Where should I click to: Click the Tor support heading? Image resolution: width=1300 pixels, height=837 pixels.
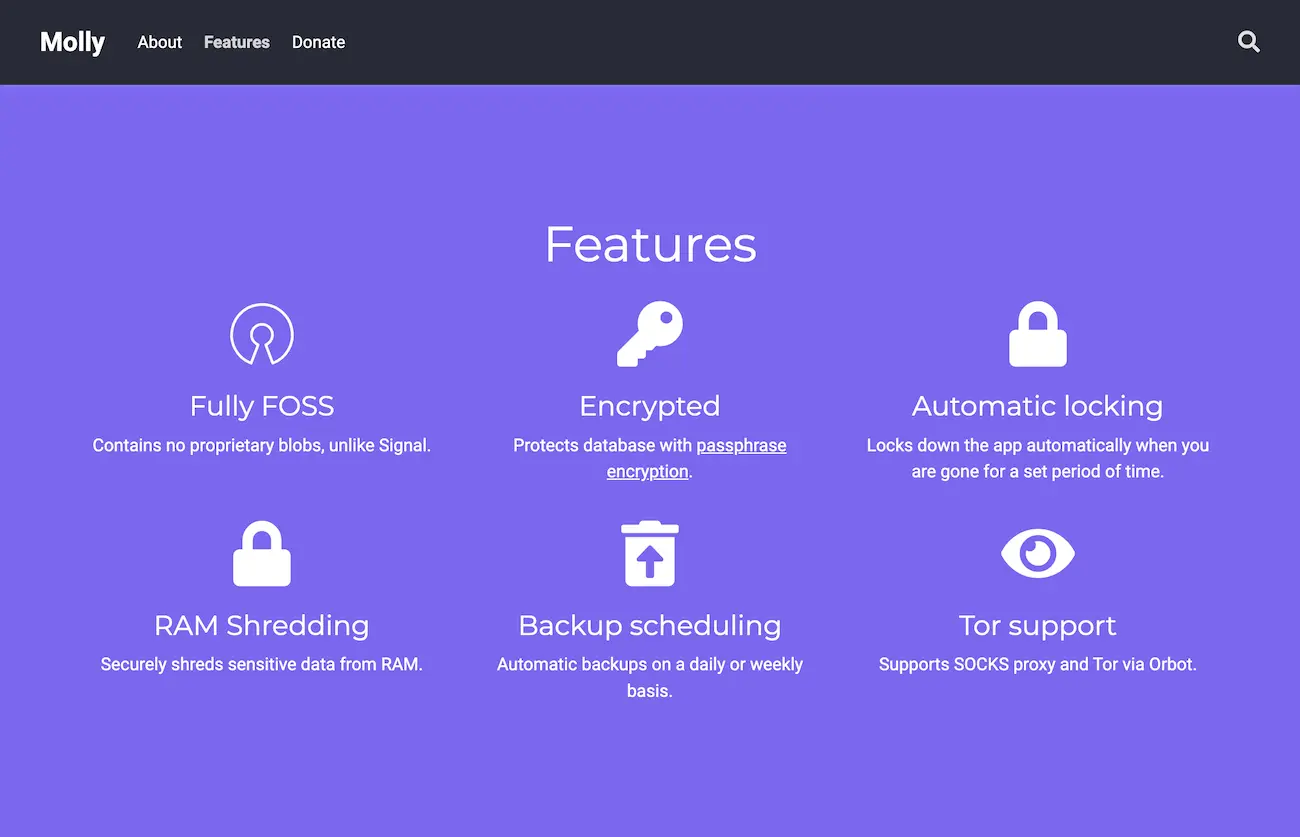pyautogui.click(x=1037, y=625)
